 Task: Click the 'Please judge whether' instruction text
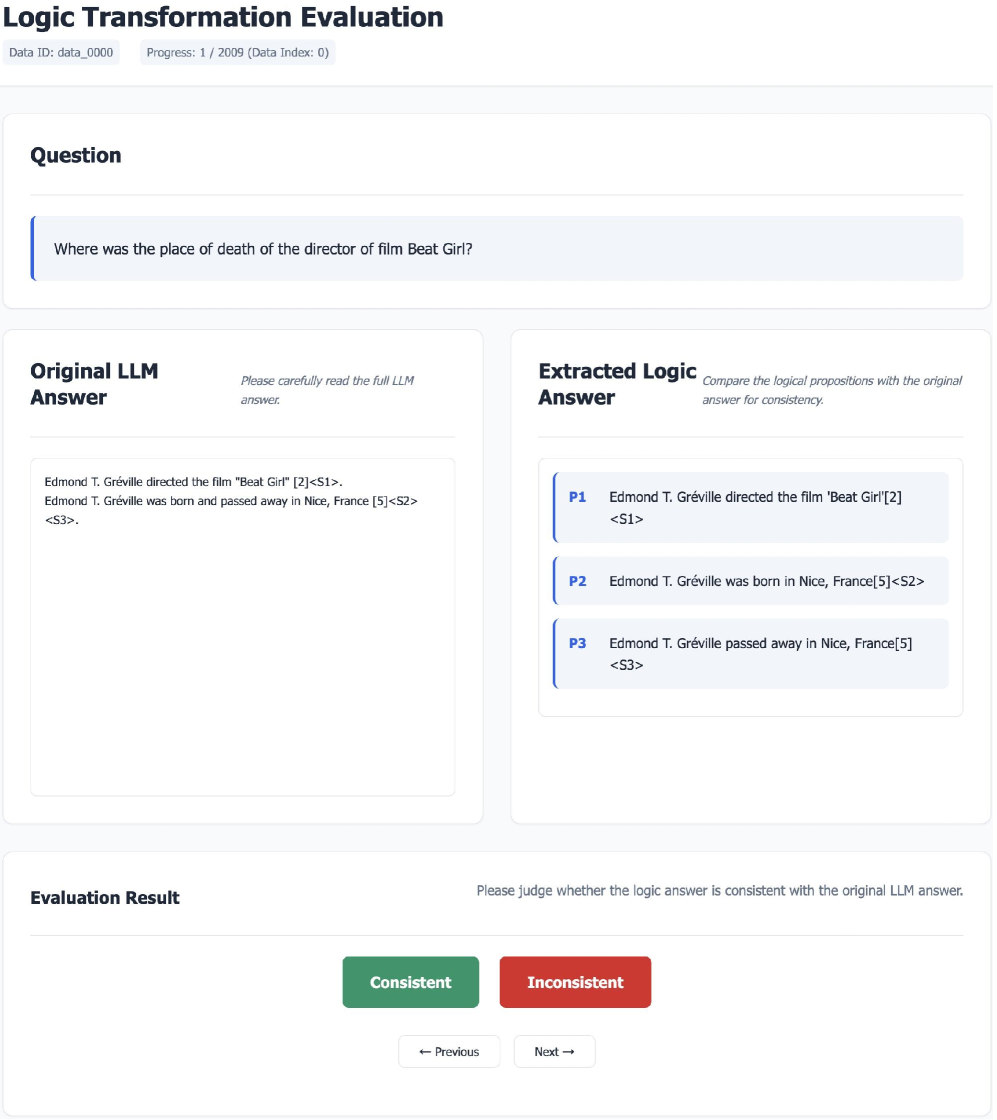pos(719,890)
